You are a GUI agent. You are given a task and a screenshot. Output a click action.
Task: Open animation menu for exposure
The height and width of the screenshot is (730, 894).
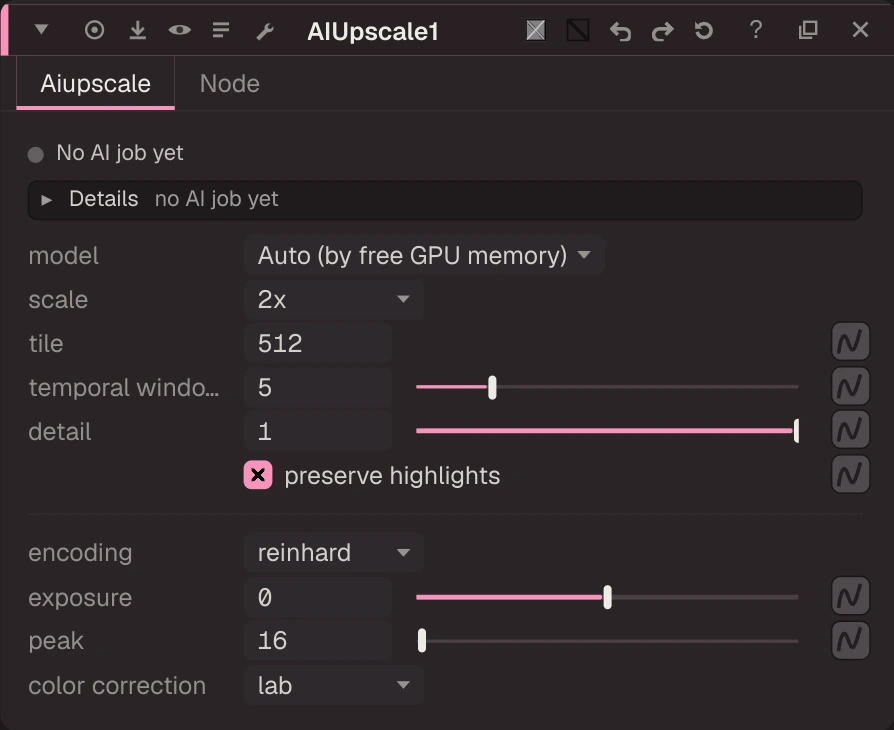[850, 597]
